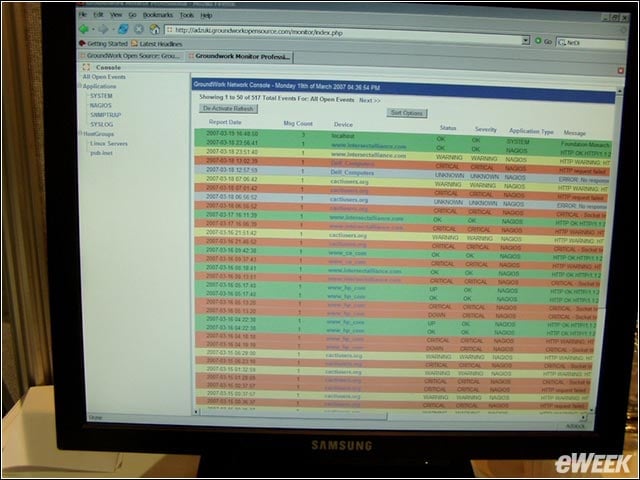Click the Getting Started bookmark icon

pos(82,43)
